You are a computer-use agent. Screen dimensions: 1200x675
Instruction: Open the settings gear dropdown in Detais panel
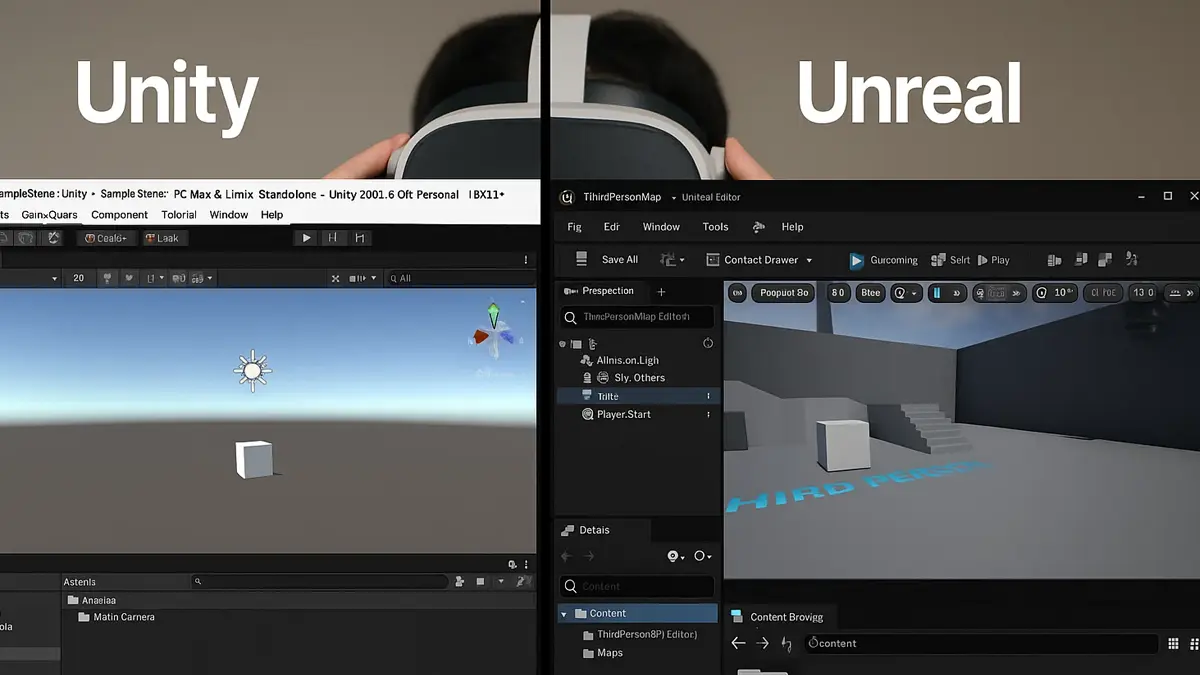(x=677, y=556)
